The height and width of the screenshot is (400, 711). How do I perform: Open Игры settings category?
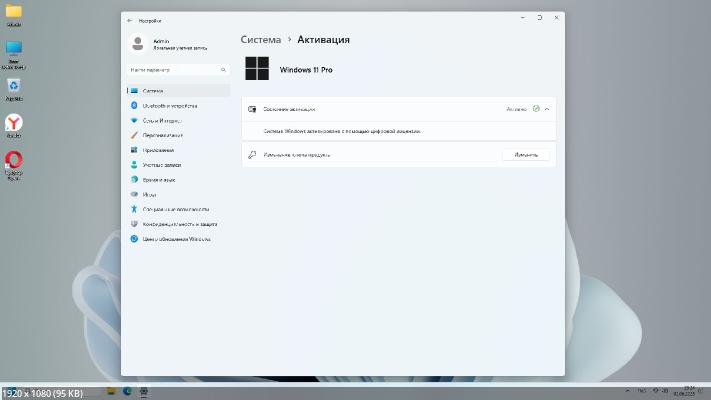[x=178, y=195]
